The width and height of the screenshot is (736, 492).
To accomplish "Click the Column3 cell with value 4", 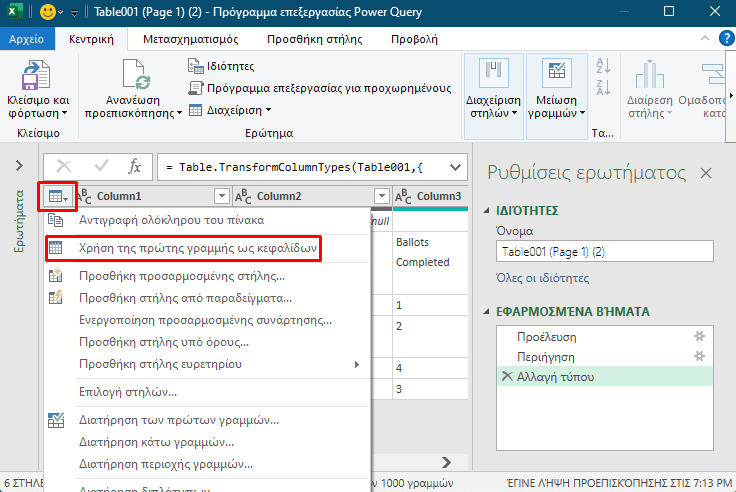I will 430,368.
